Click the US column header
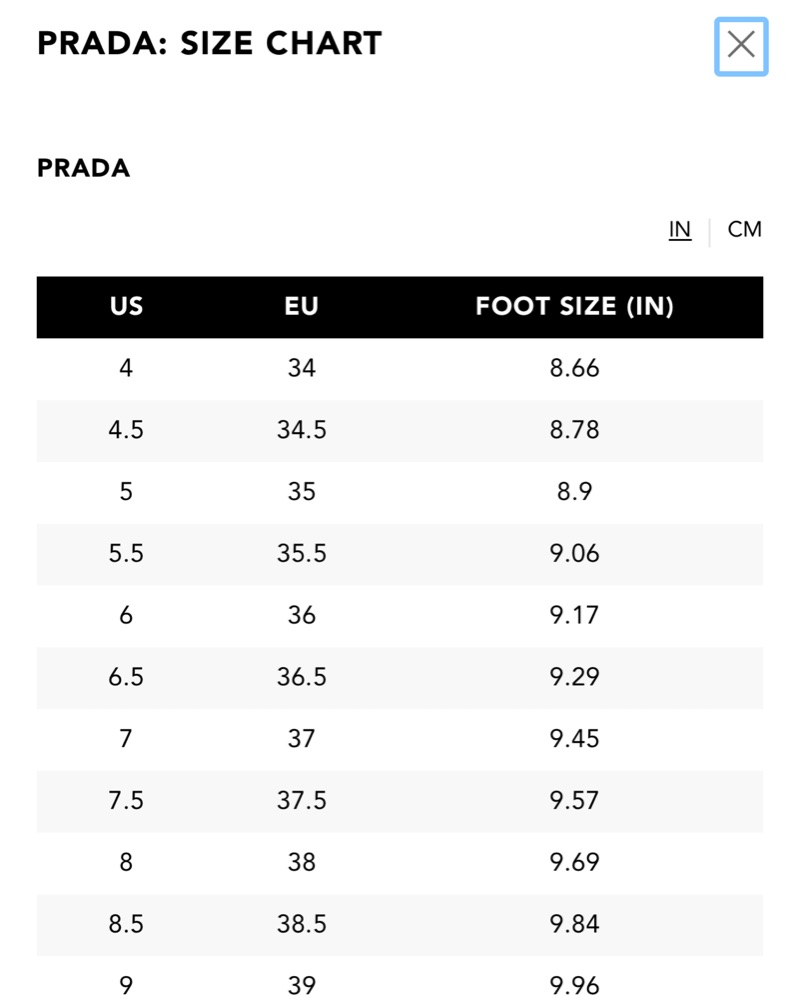Viewport: 801px width, 1001px height. (x=126, y=306)
